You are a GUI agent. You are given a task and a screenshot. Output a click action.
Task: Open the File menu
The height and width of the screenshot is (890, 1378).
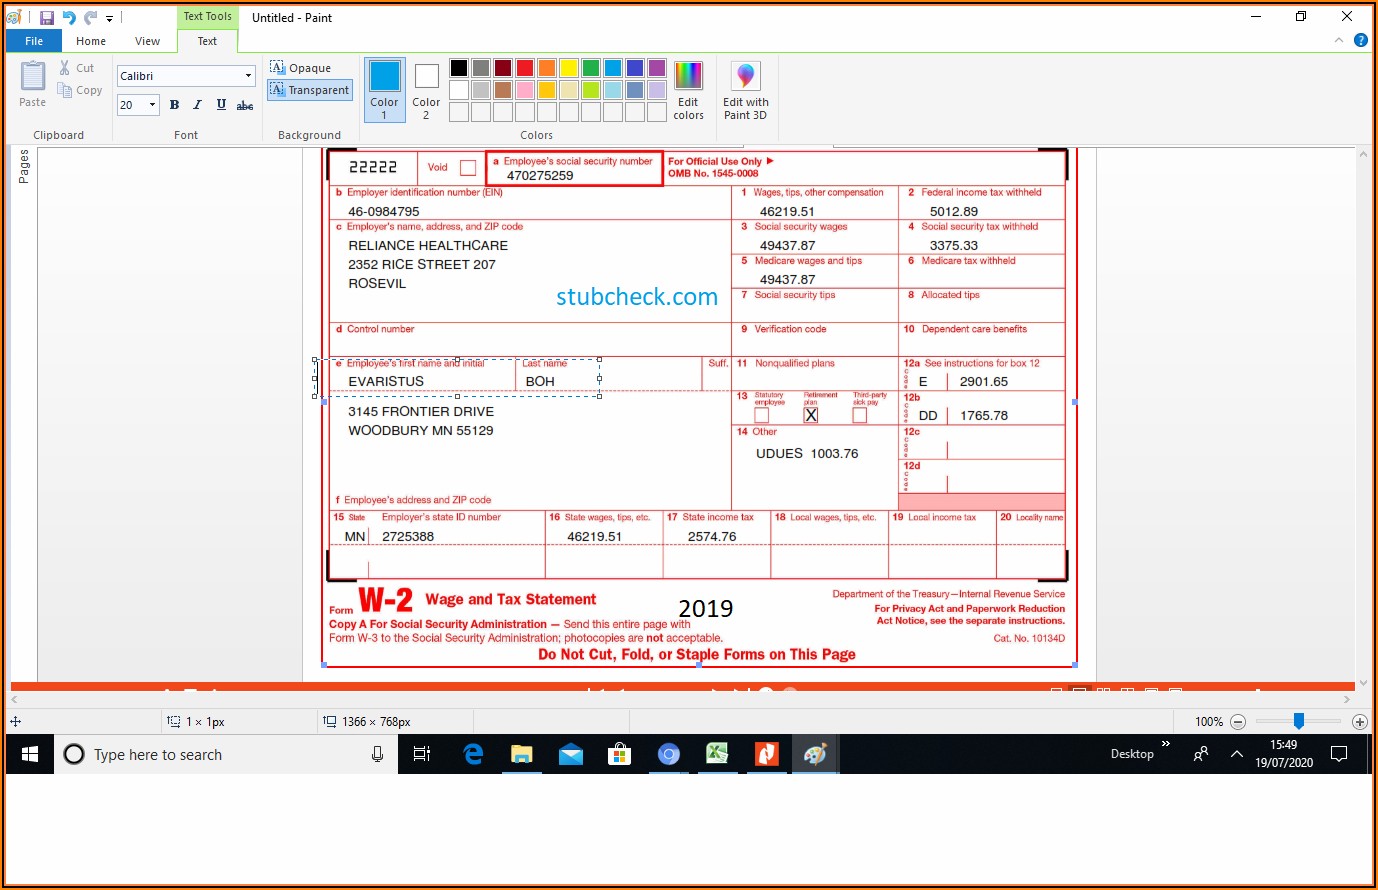[x=34, y=41]
